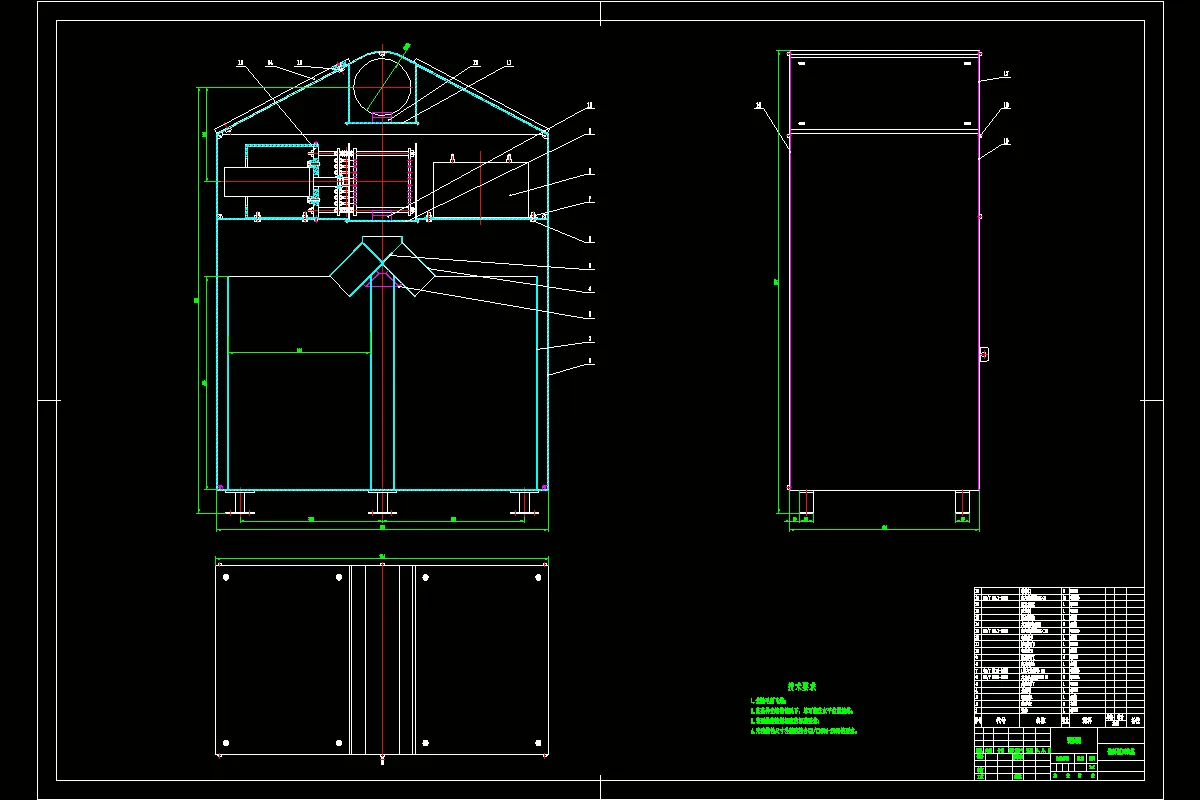Viewport: 1200px width, 800px height.
Task: Select the center foot of the front view cabinet
Action: [383, 503]
